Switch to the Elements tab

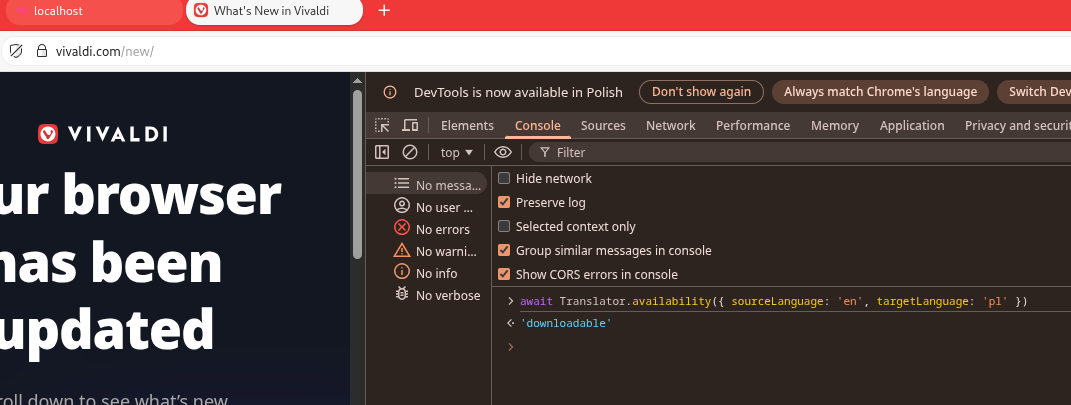click(467, 125)
